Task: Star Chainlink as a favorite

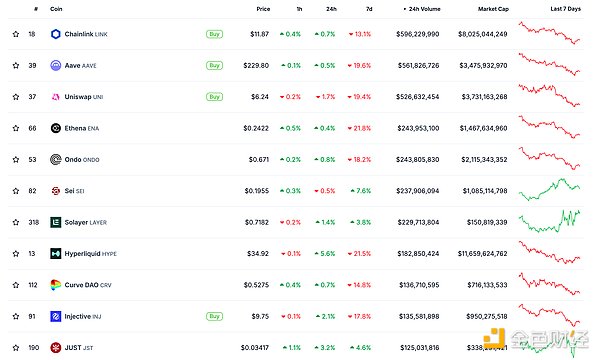Action: point(16,34)
